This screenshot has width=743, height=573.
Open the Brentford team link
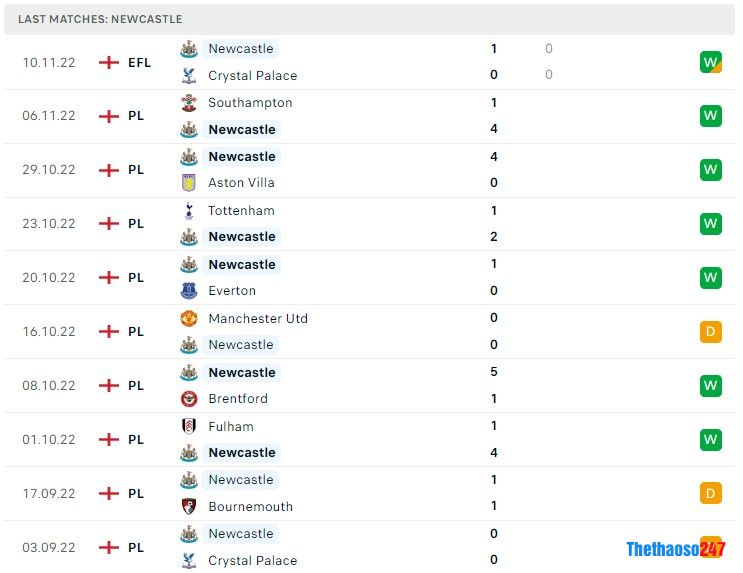(x=238, y=399)
